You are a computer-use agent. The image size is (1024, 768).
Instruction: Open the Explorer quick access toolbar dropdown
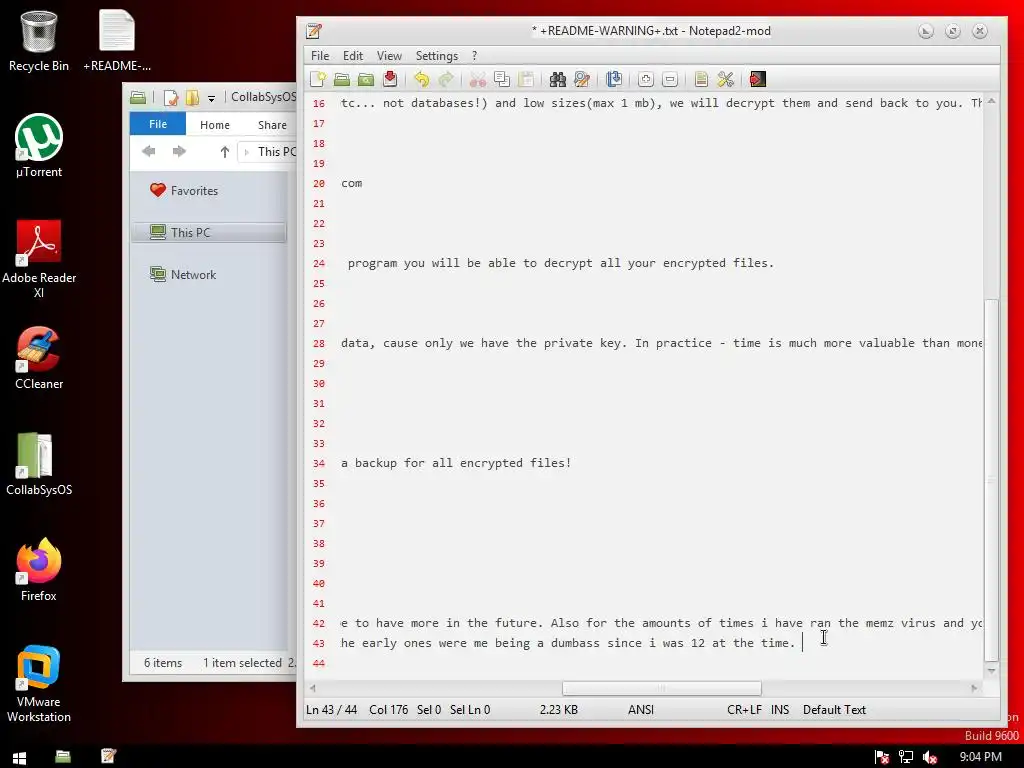(212, 99)
